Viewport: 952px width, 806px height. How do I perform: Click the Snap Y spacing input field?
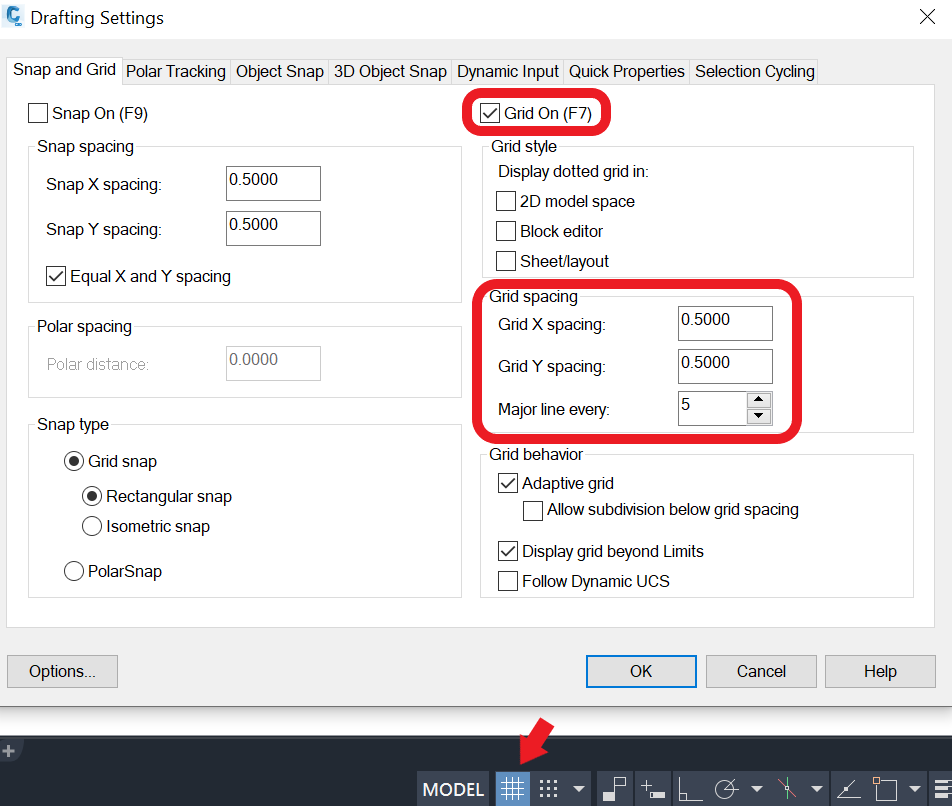pos(273,228)
